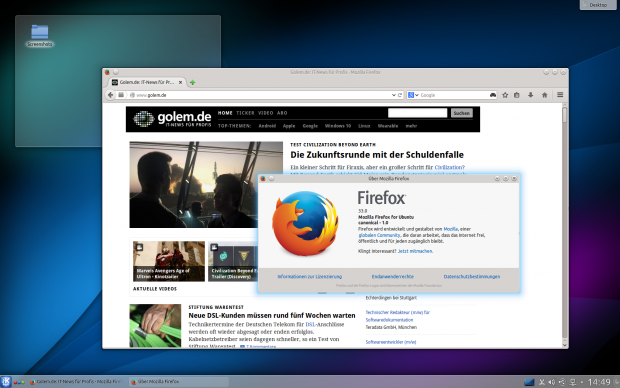
Task: Switch to the Golem.de Firefox taskbar entry
Action: pyautogui.click(x=76, y=382)
